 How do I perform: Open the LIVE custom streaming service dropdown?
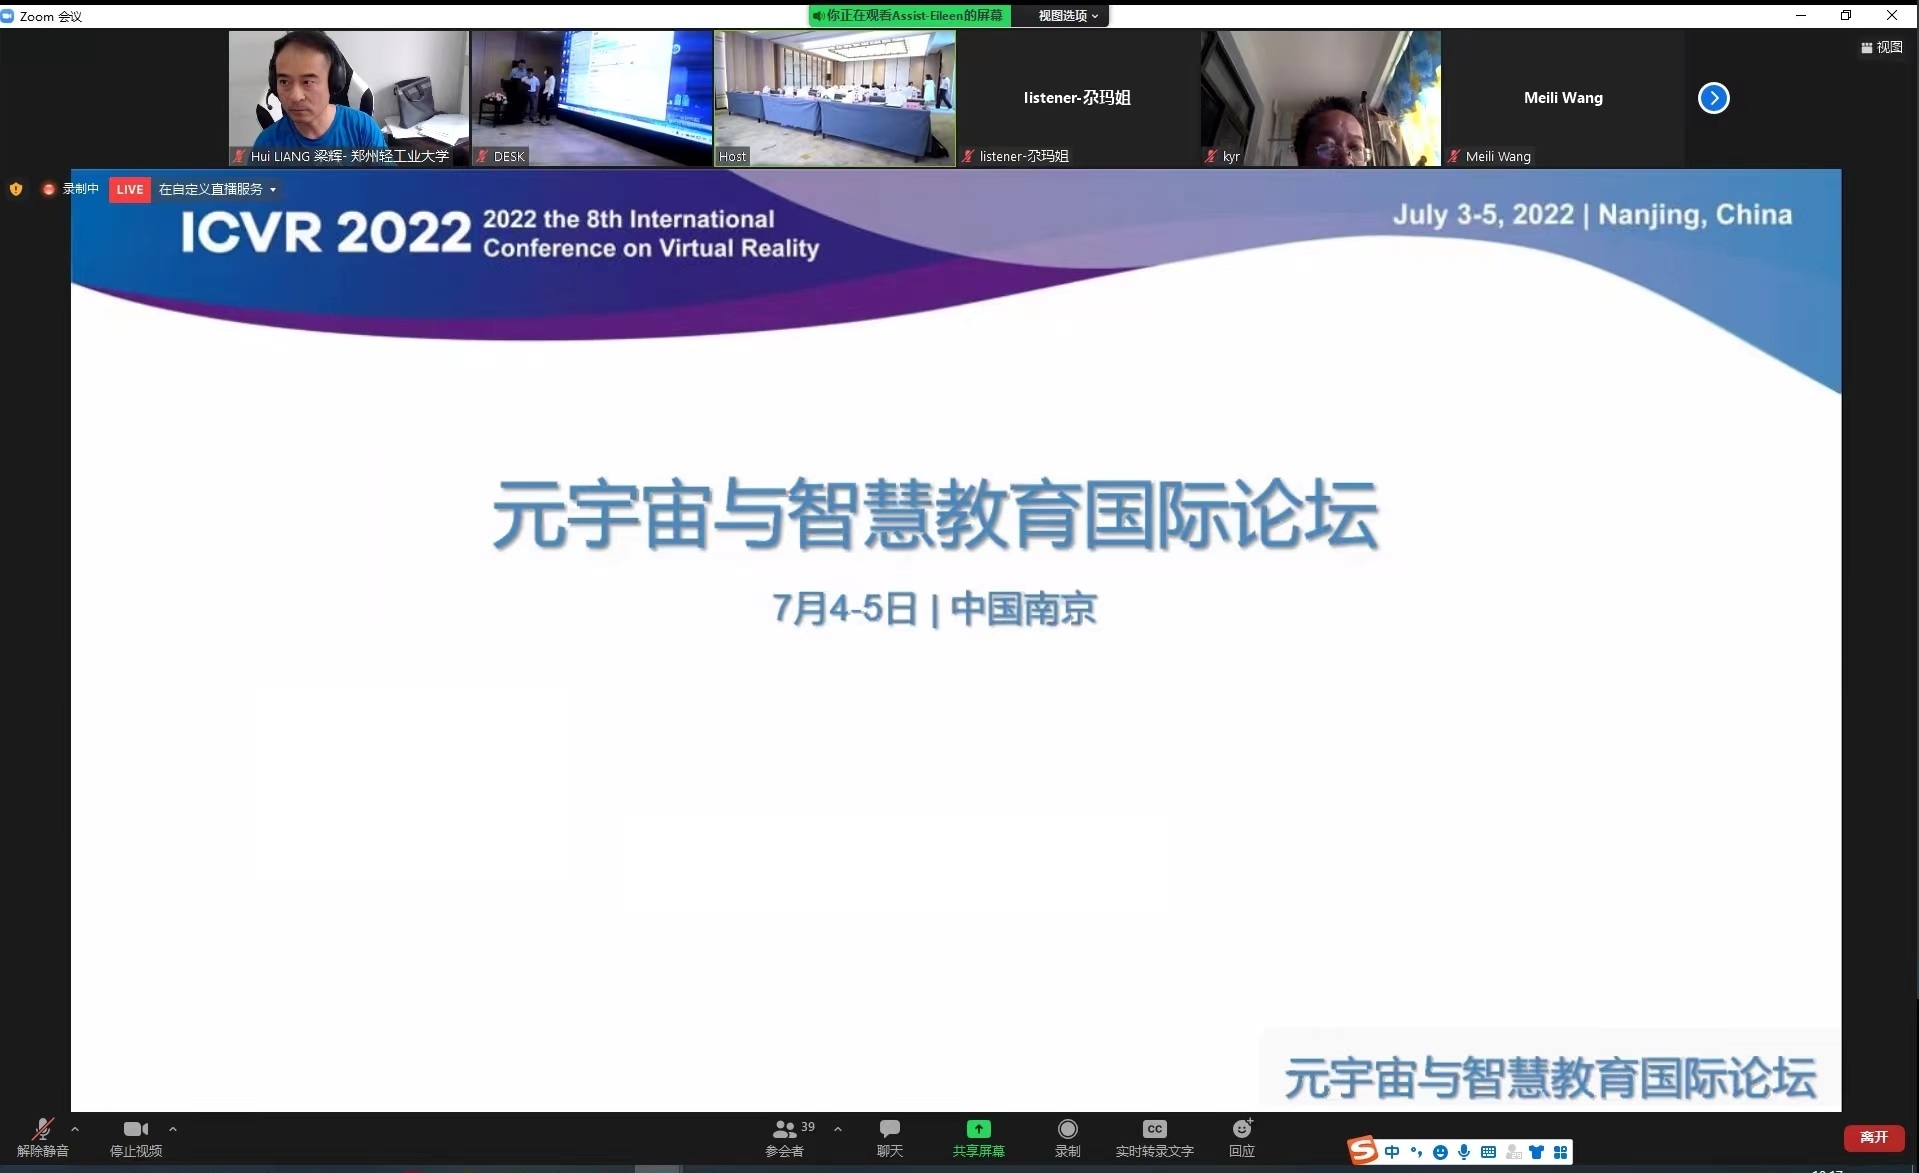(217, 189)
